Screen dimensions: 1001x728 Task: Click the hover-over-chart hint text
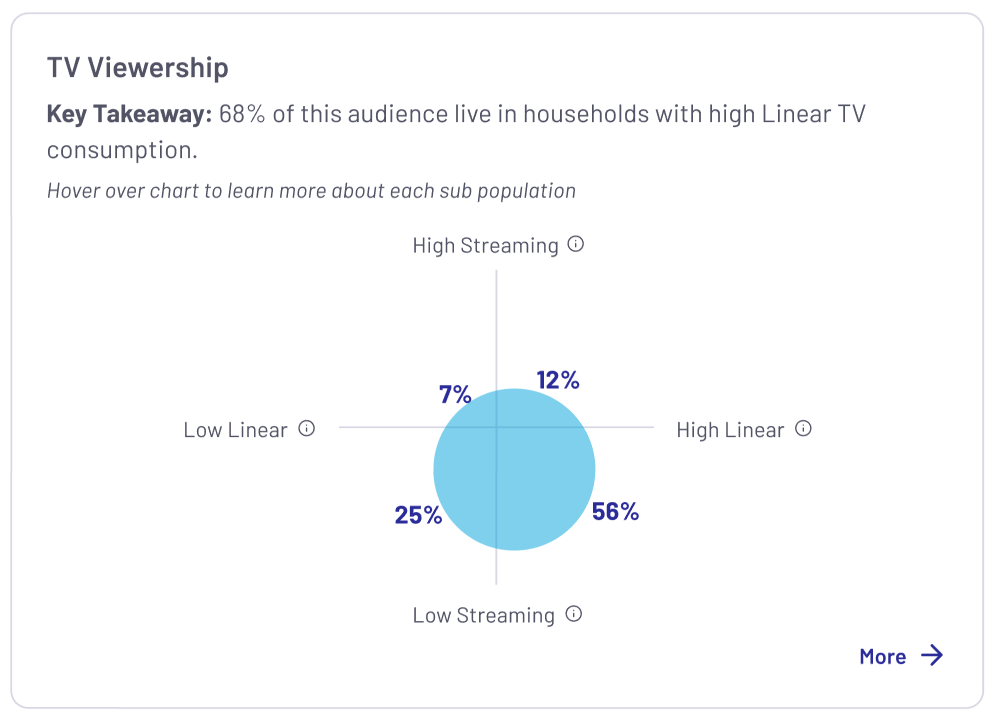point(311,190)
